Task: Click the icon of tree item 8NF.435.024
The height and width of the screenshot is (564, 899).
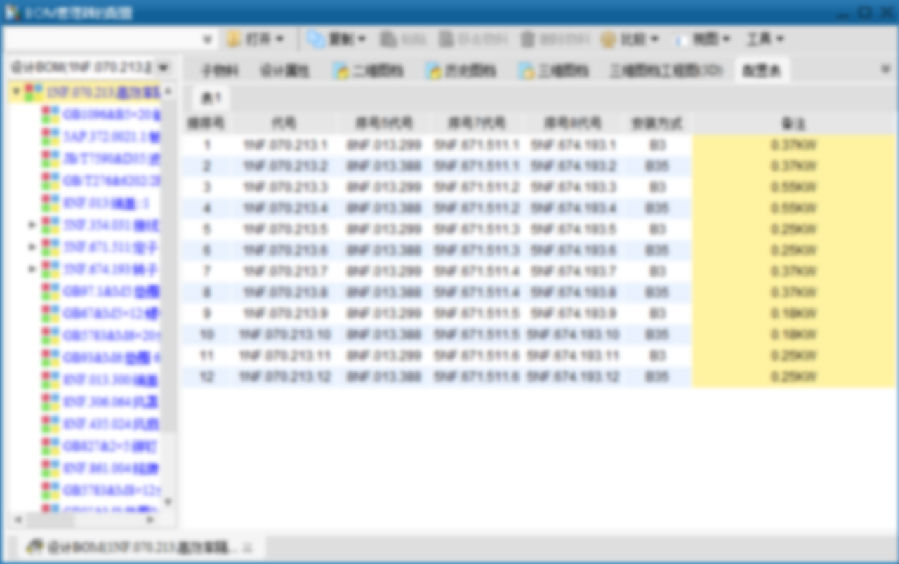Action: tap(50, 424)
